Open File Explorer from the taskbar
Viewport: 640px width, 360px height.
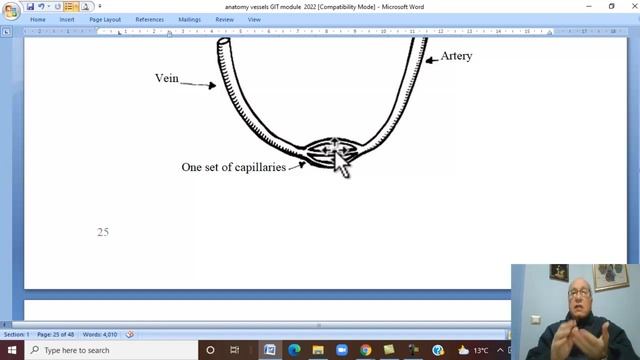click(x=318, y=350)
